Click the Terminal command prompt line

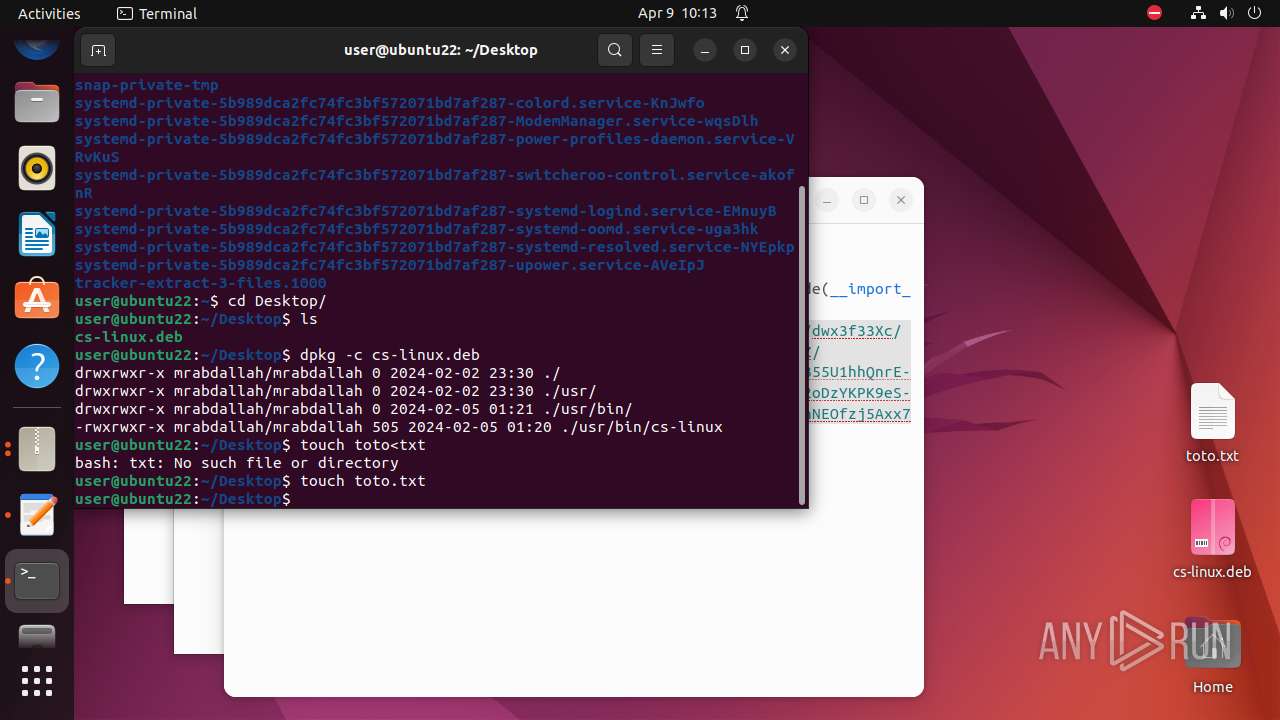[183, 499]
